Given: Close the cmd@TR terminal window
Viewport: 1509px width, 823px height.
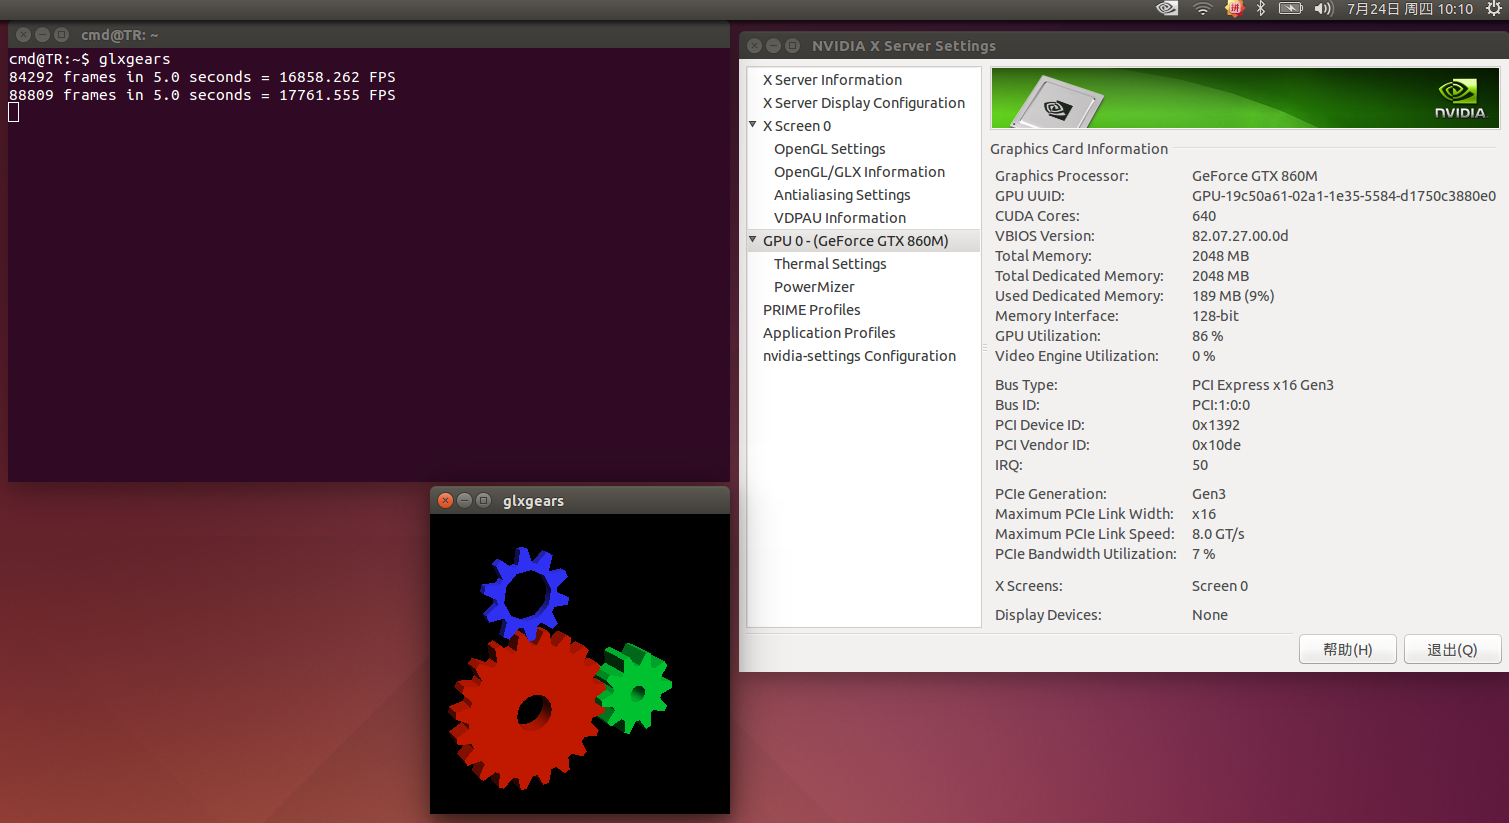Looking at the screenshot, I should pyautogui.click(x=23, y=34).
